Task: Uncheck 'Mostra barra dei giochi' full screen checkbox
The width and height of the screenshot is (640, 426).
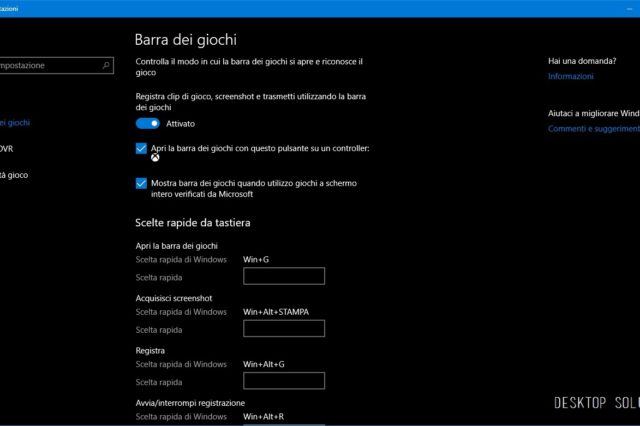Action: pos(141,183)
